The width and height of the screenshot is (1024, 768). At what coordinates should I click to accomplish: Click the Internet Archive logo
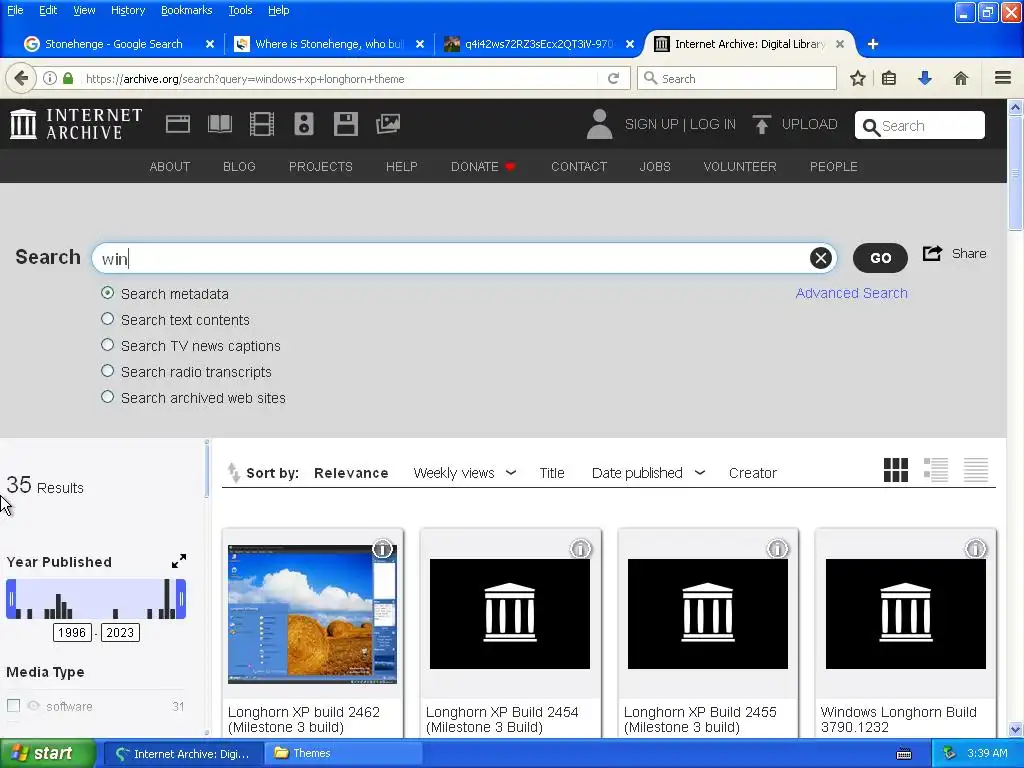pos(76,124)
